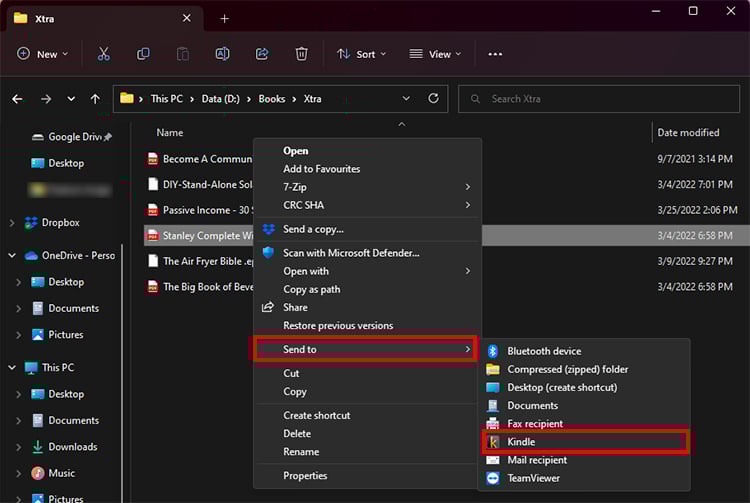This screenshot has width=750, height=503.
Task: Open the View dropdown
Action: (x=435, y=54)
